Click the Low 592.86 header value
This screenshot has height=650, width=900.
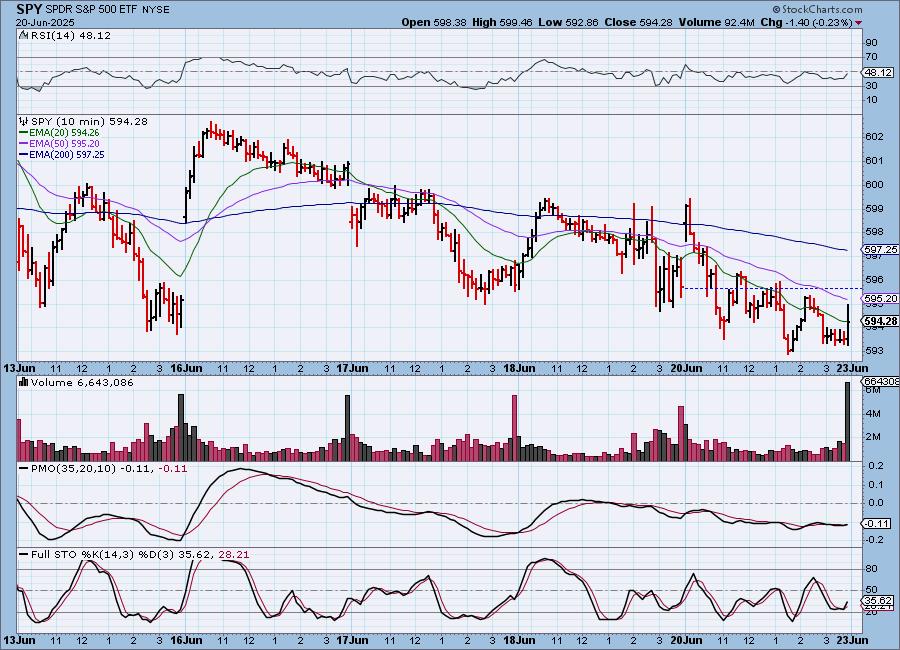coord(568,22)
